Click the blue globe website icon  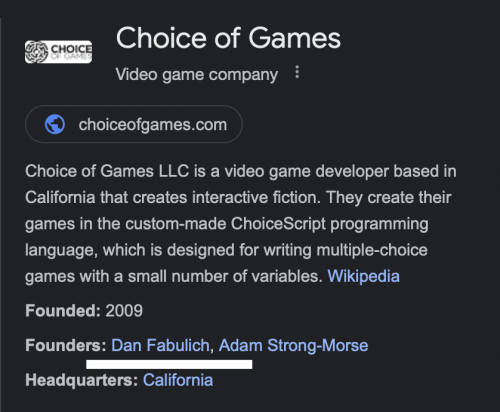pos(55,124)
